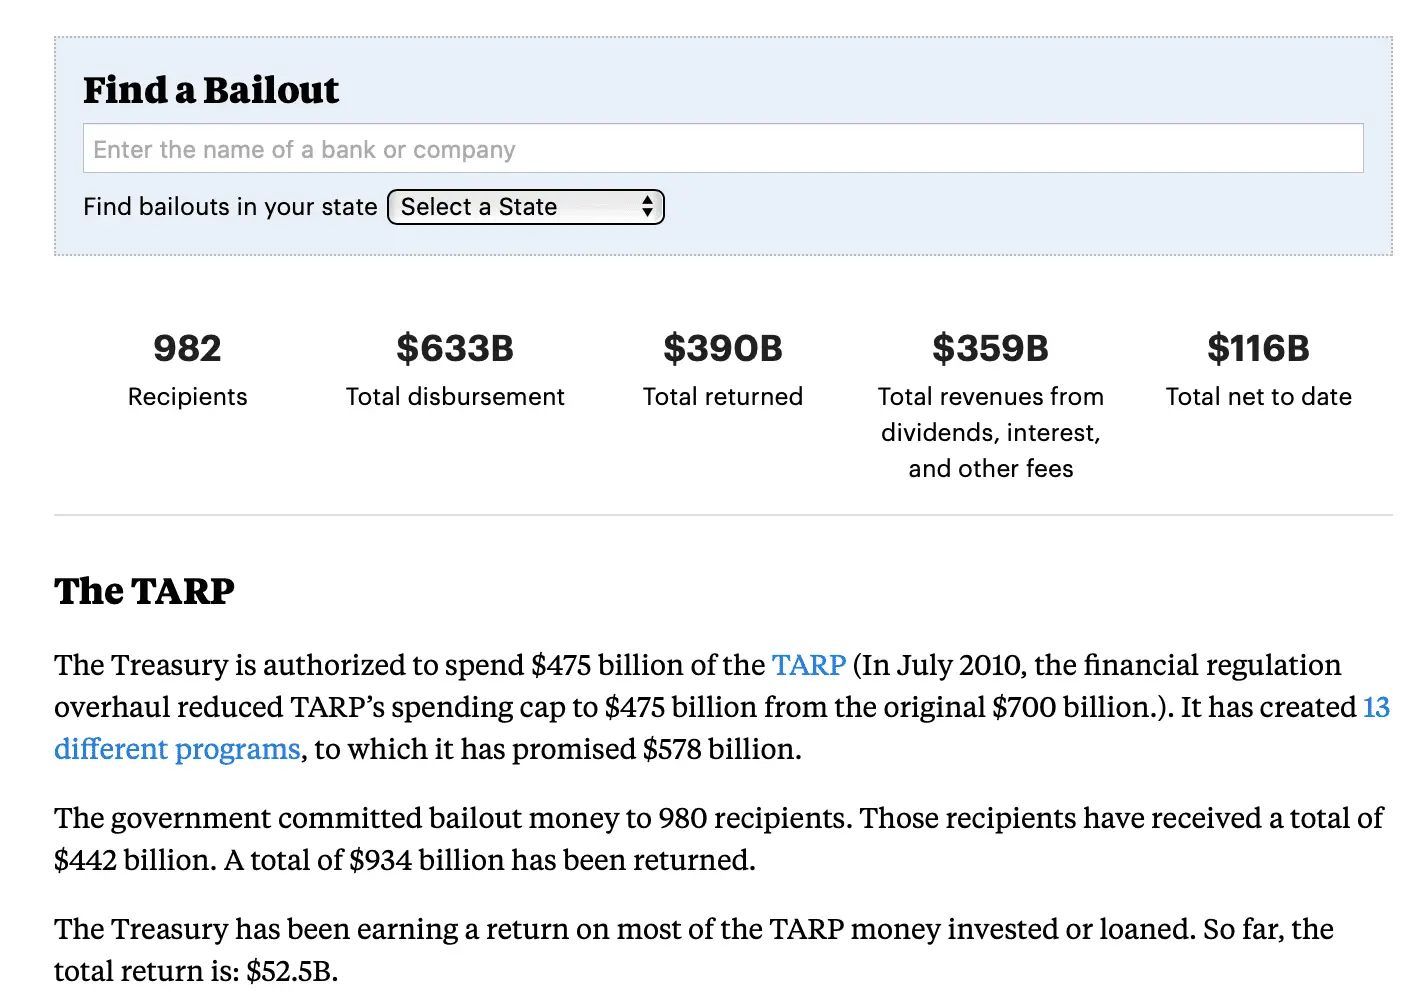
Task: Click the $390B Total returned statistic
Action: point(722,349)
